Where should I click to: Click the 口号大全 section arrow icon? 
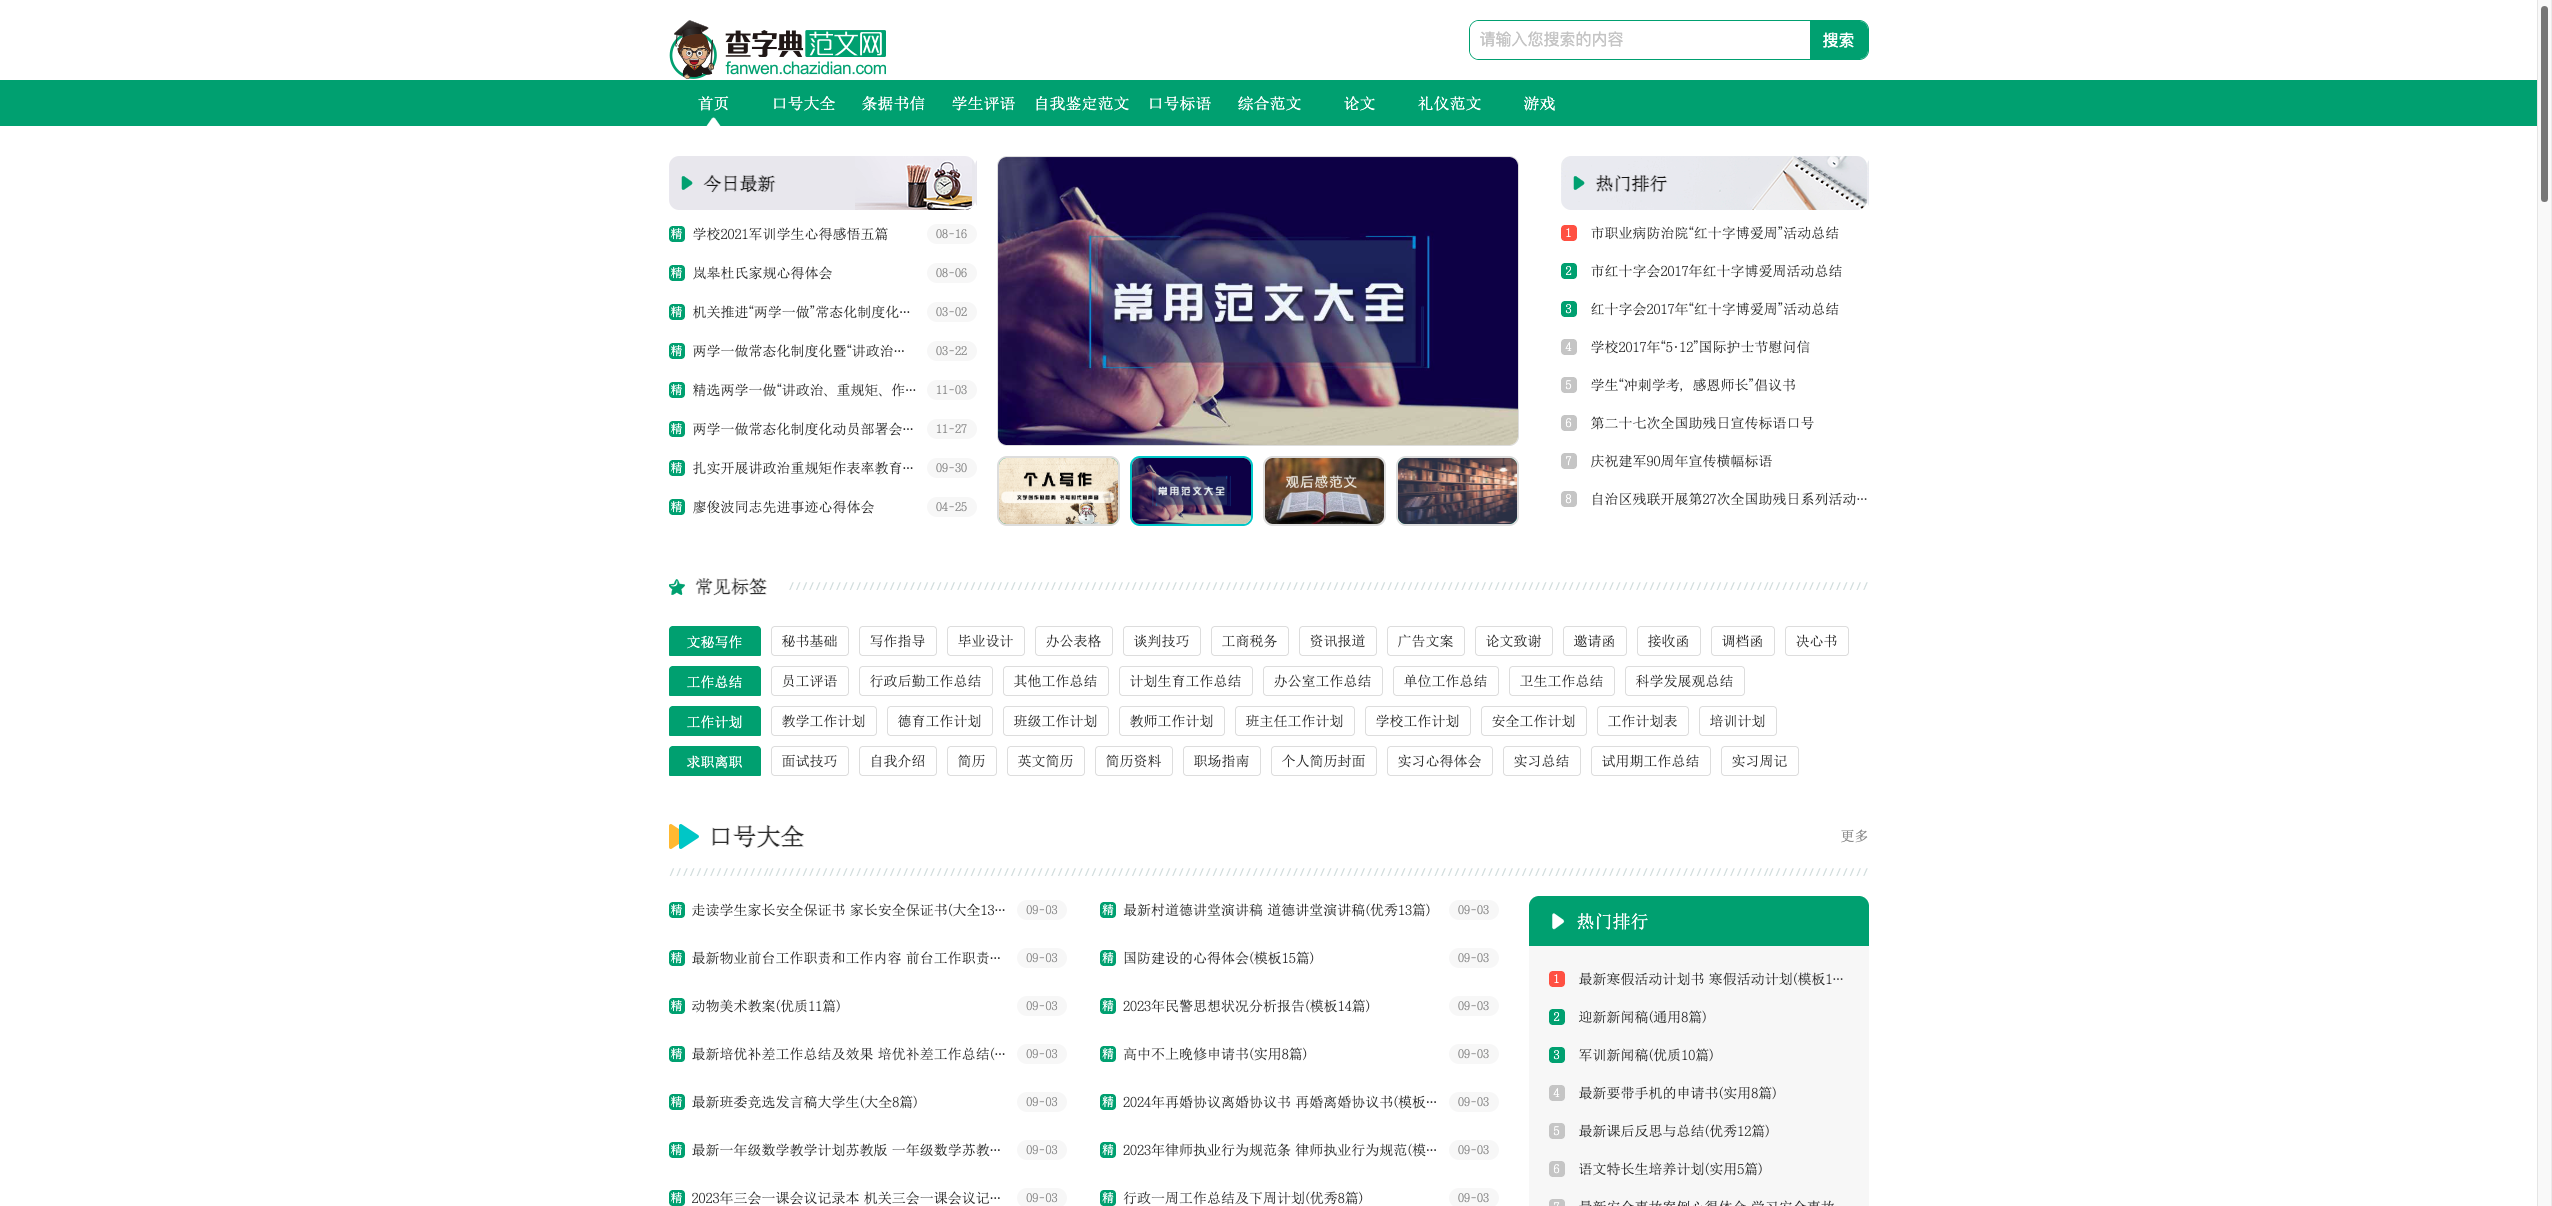(x=684, y=836)
